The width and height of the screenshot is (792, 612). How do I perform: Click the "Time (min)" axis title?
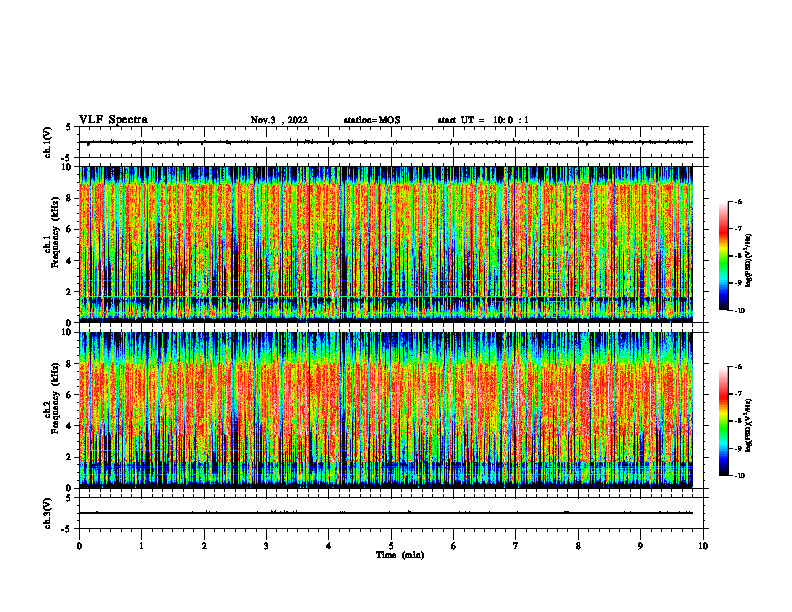(x=400, y=555)
